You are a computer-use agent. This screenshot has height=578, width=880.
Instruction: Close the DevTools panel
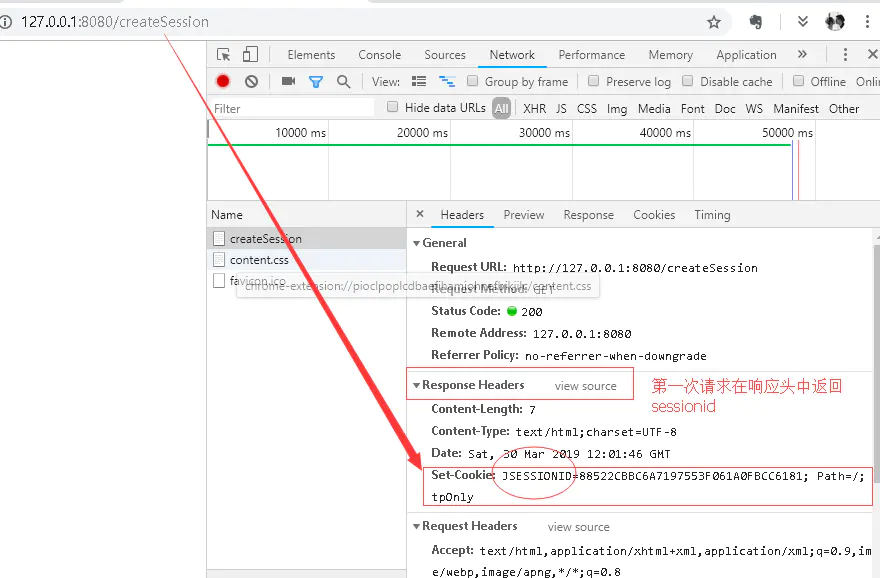click(x=872, y=54)
